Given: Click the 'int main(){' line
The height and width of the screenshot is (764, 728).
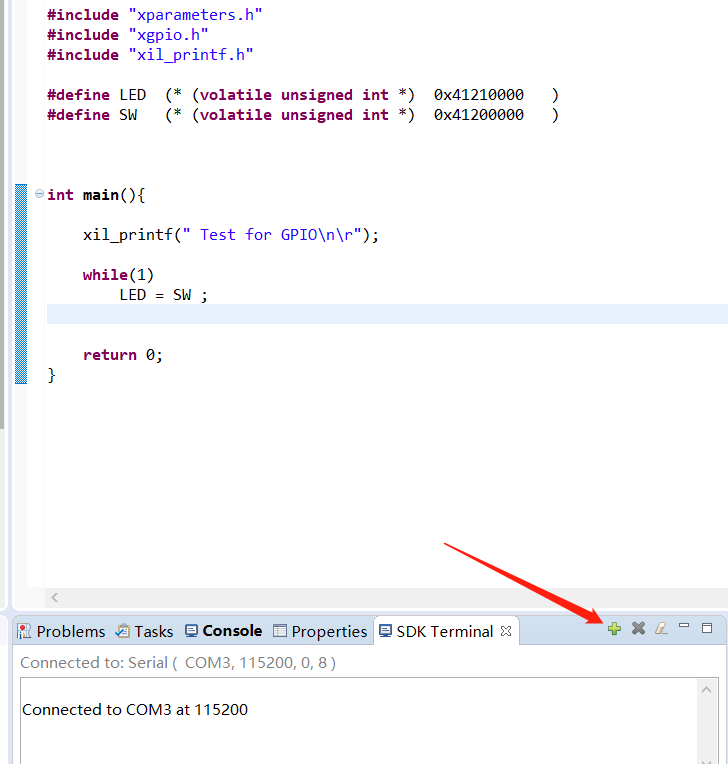Looking at the screenshot, I should (96, 195).
